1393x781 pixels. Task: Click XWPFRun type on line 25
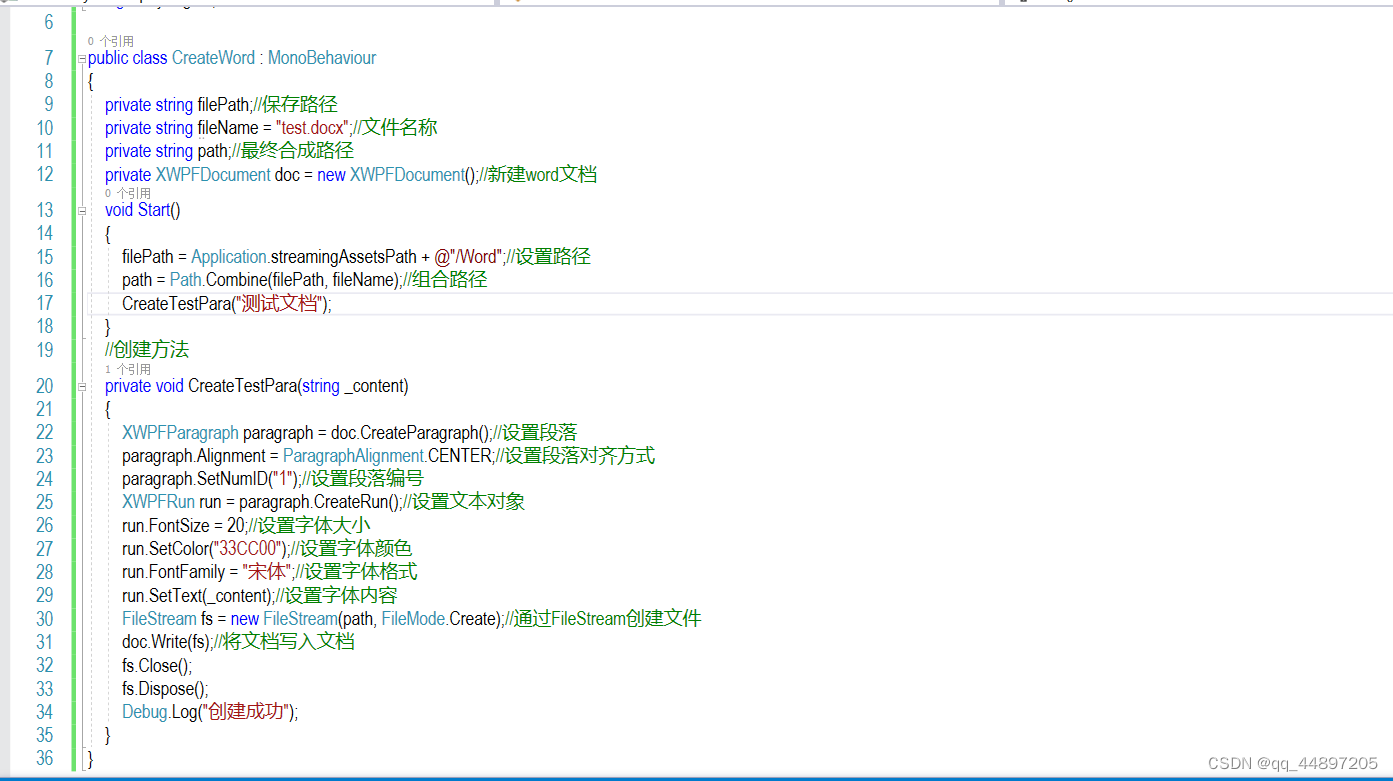point(159,502)
